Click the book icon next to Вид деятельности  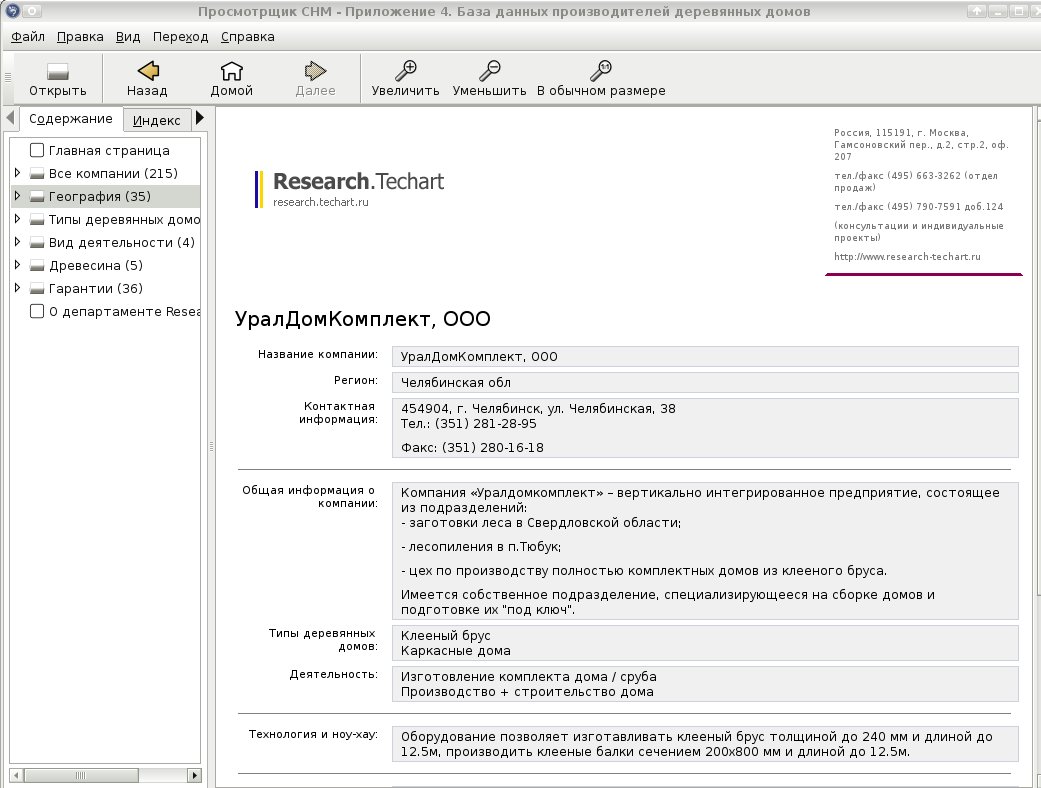click(37, 243)
